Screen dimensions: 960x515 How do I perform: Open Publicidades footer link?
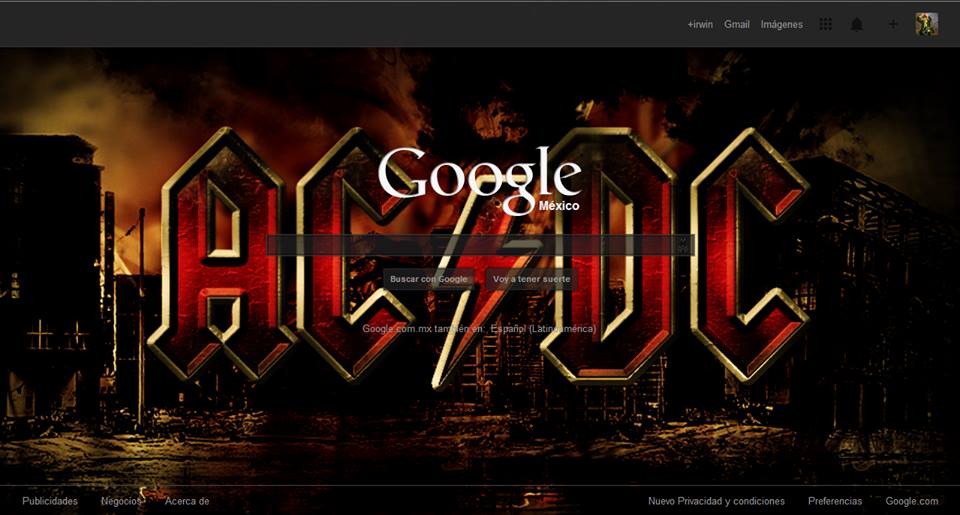(x=50, y=501)
